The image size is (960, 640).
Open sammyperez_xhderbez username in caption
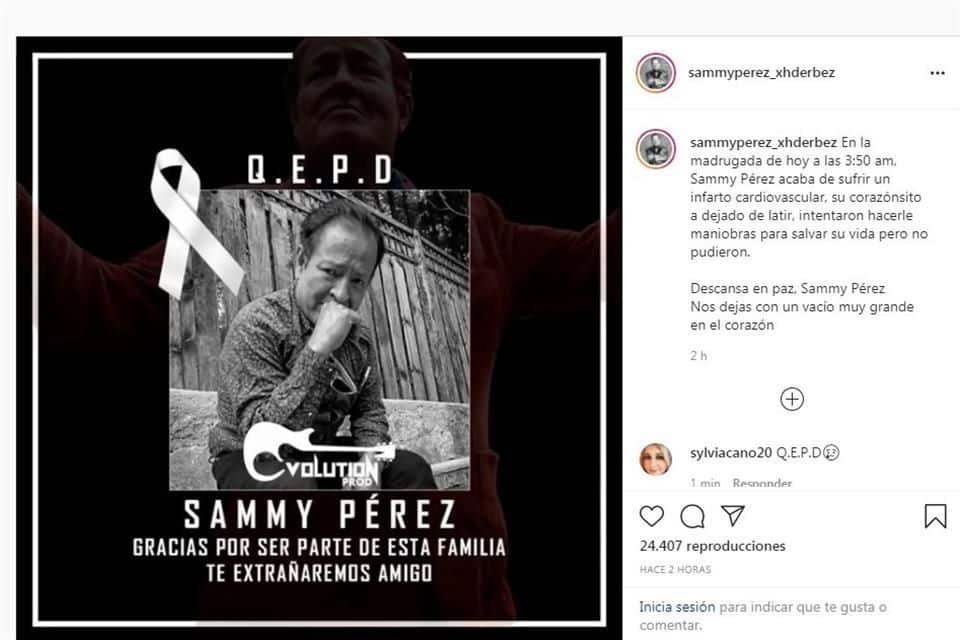click(763, 142)
